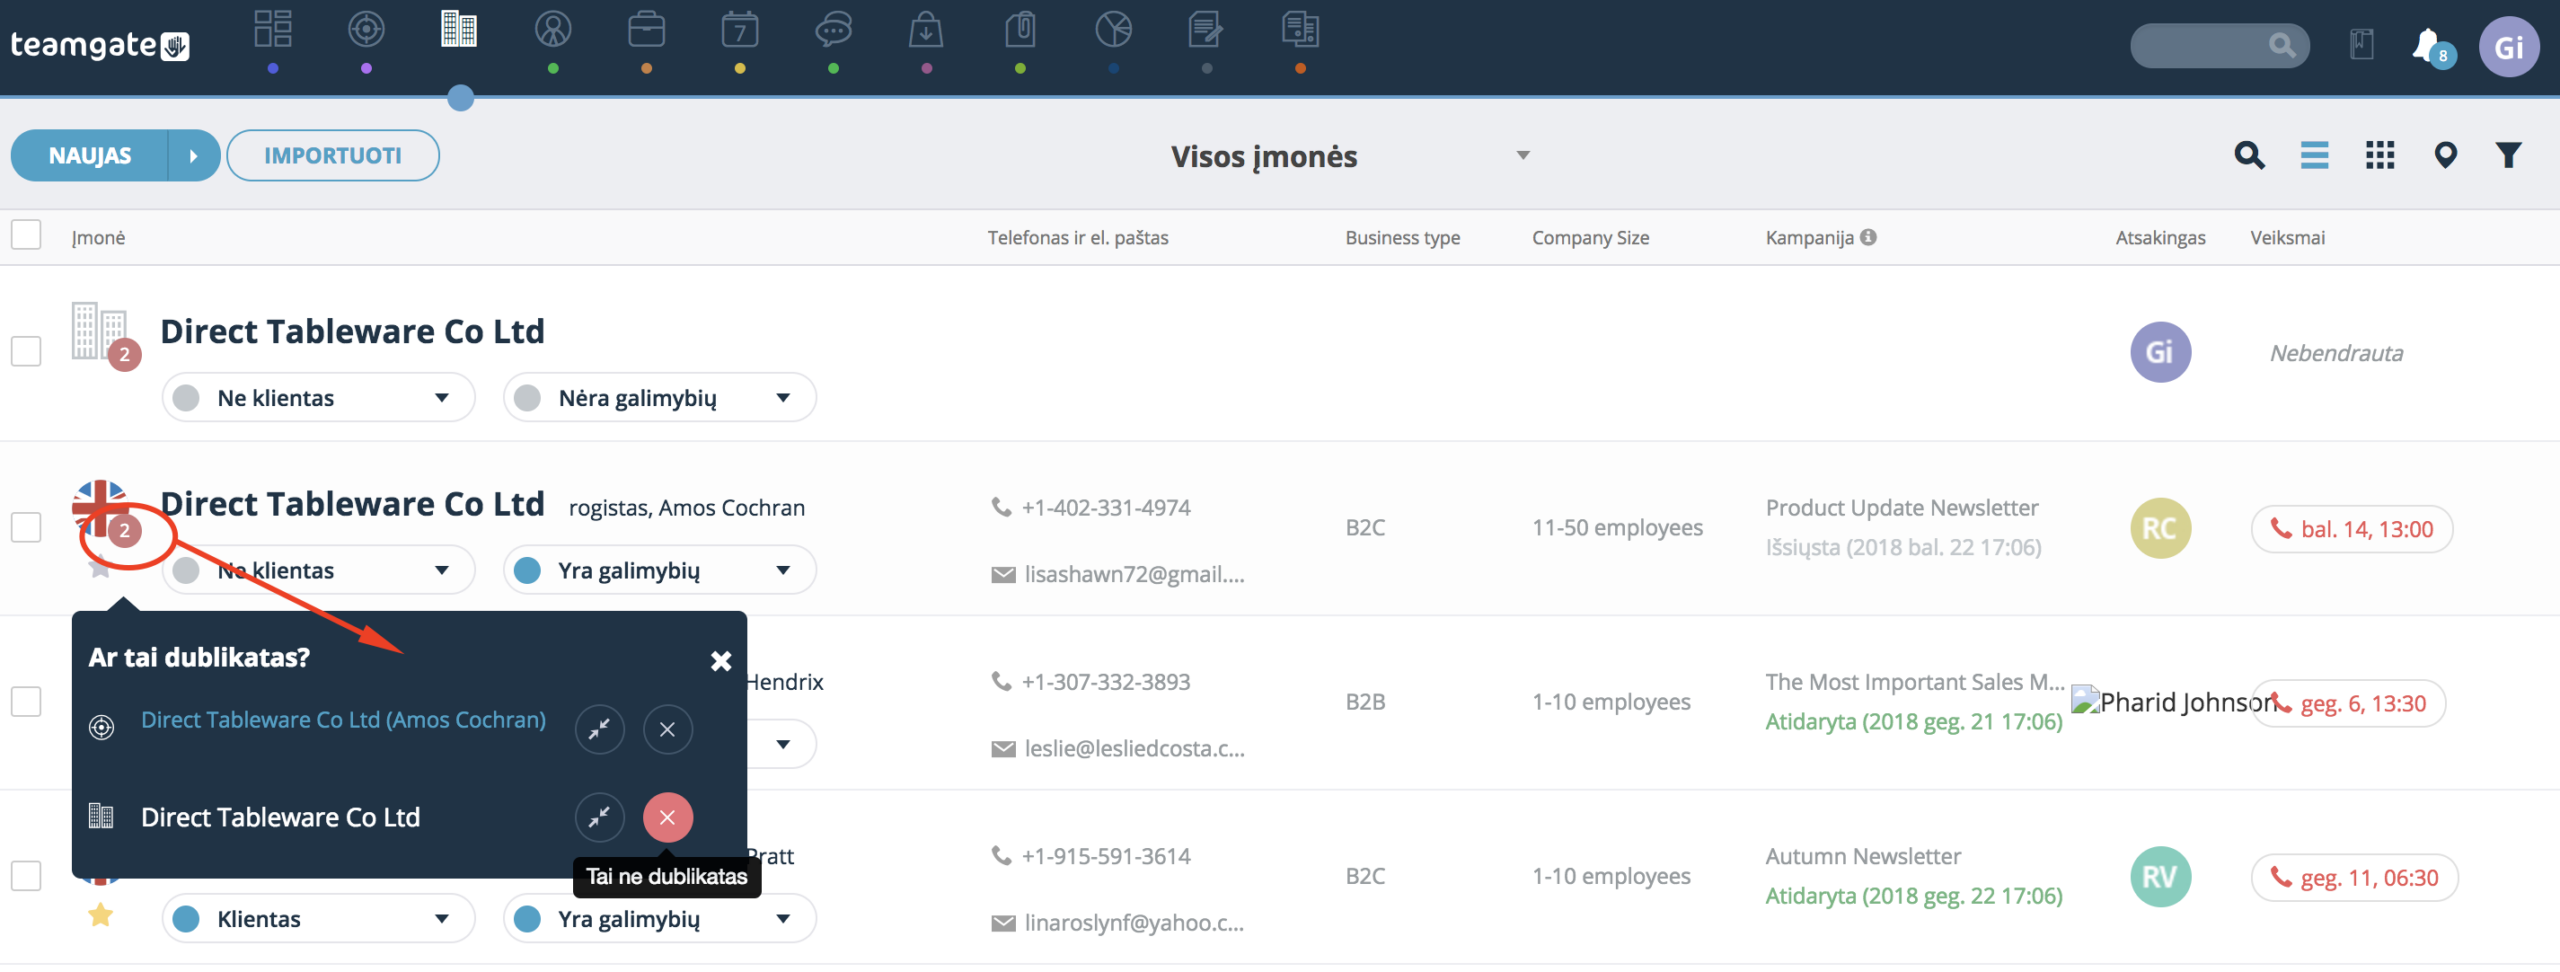Image resolution: width=2560 pixels, height=972 pixels.
Task: Open the paperclip files icon
Action: tap(1020, 30)
